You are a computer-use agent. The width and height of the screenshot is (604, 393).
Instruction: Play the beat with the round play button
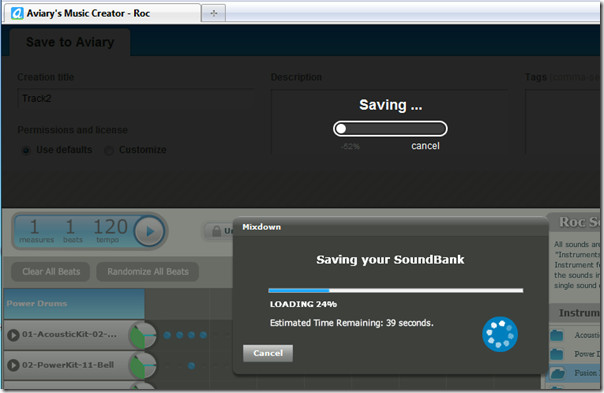pyautogui.click(x=149, y=231)
